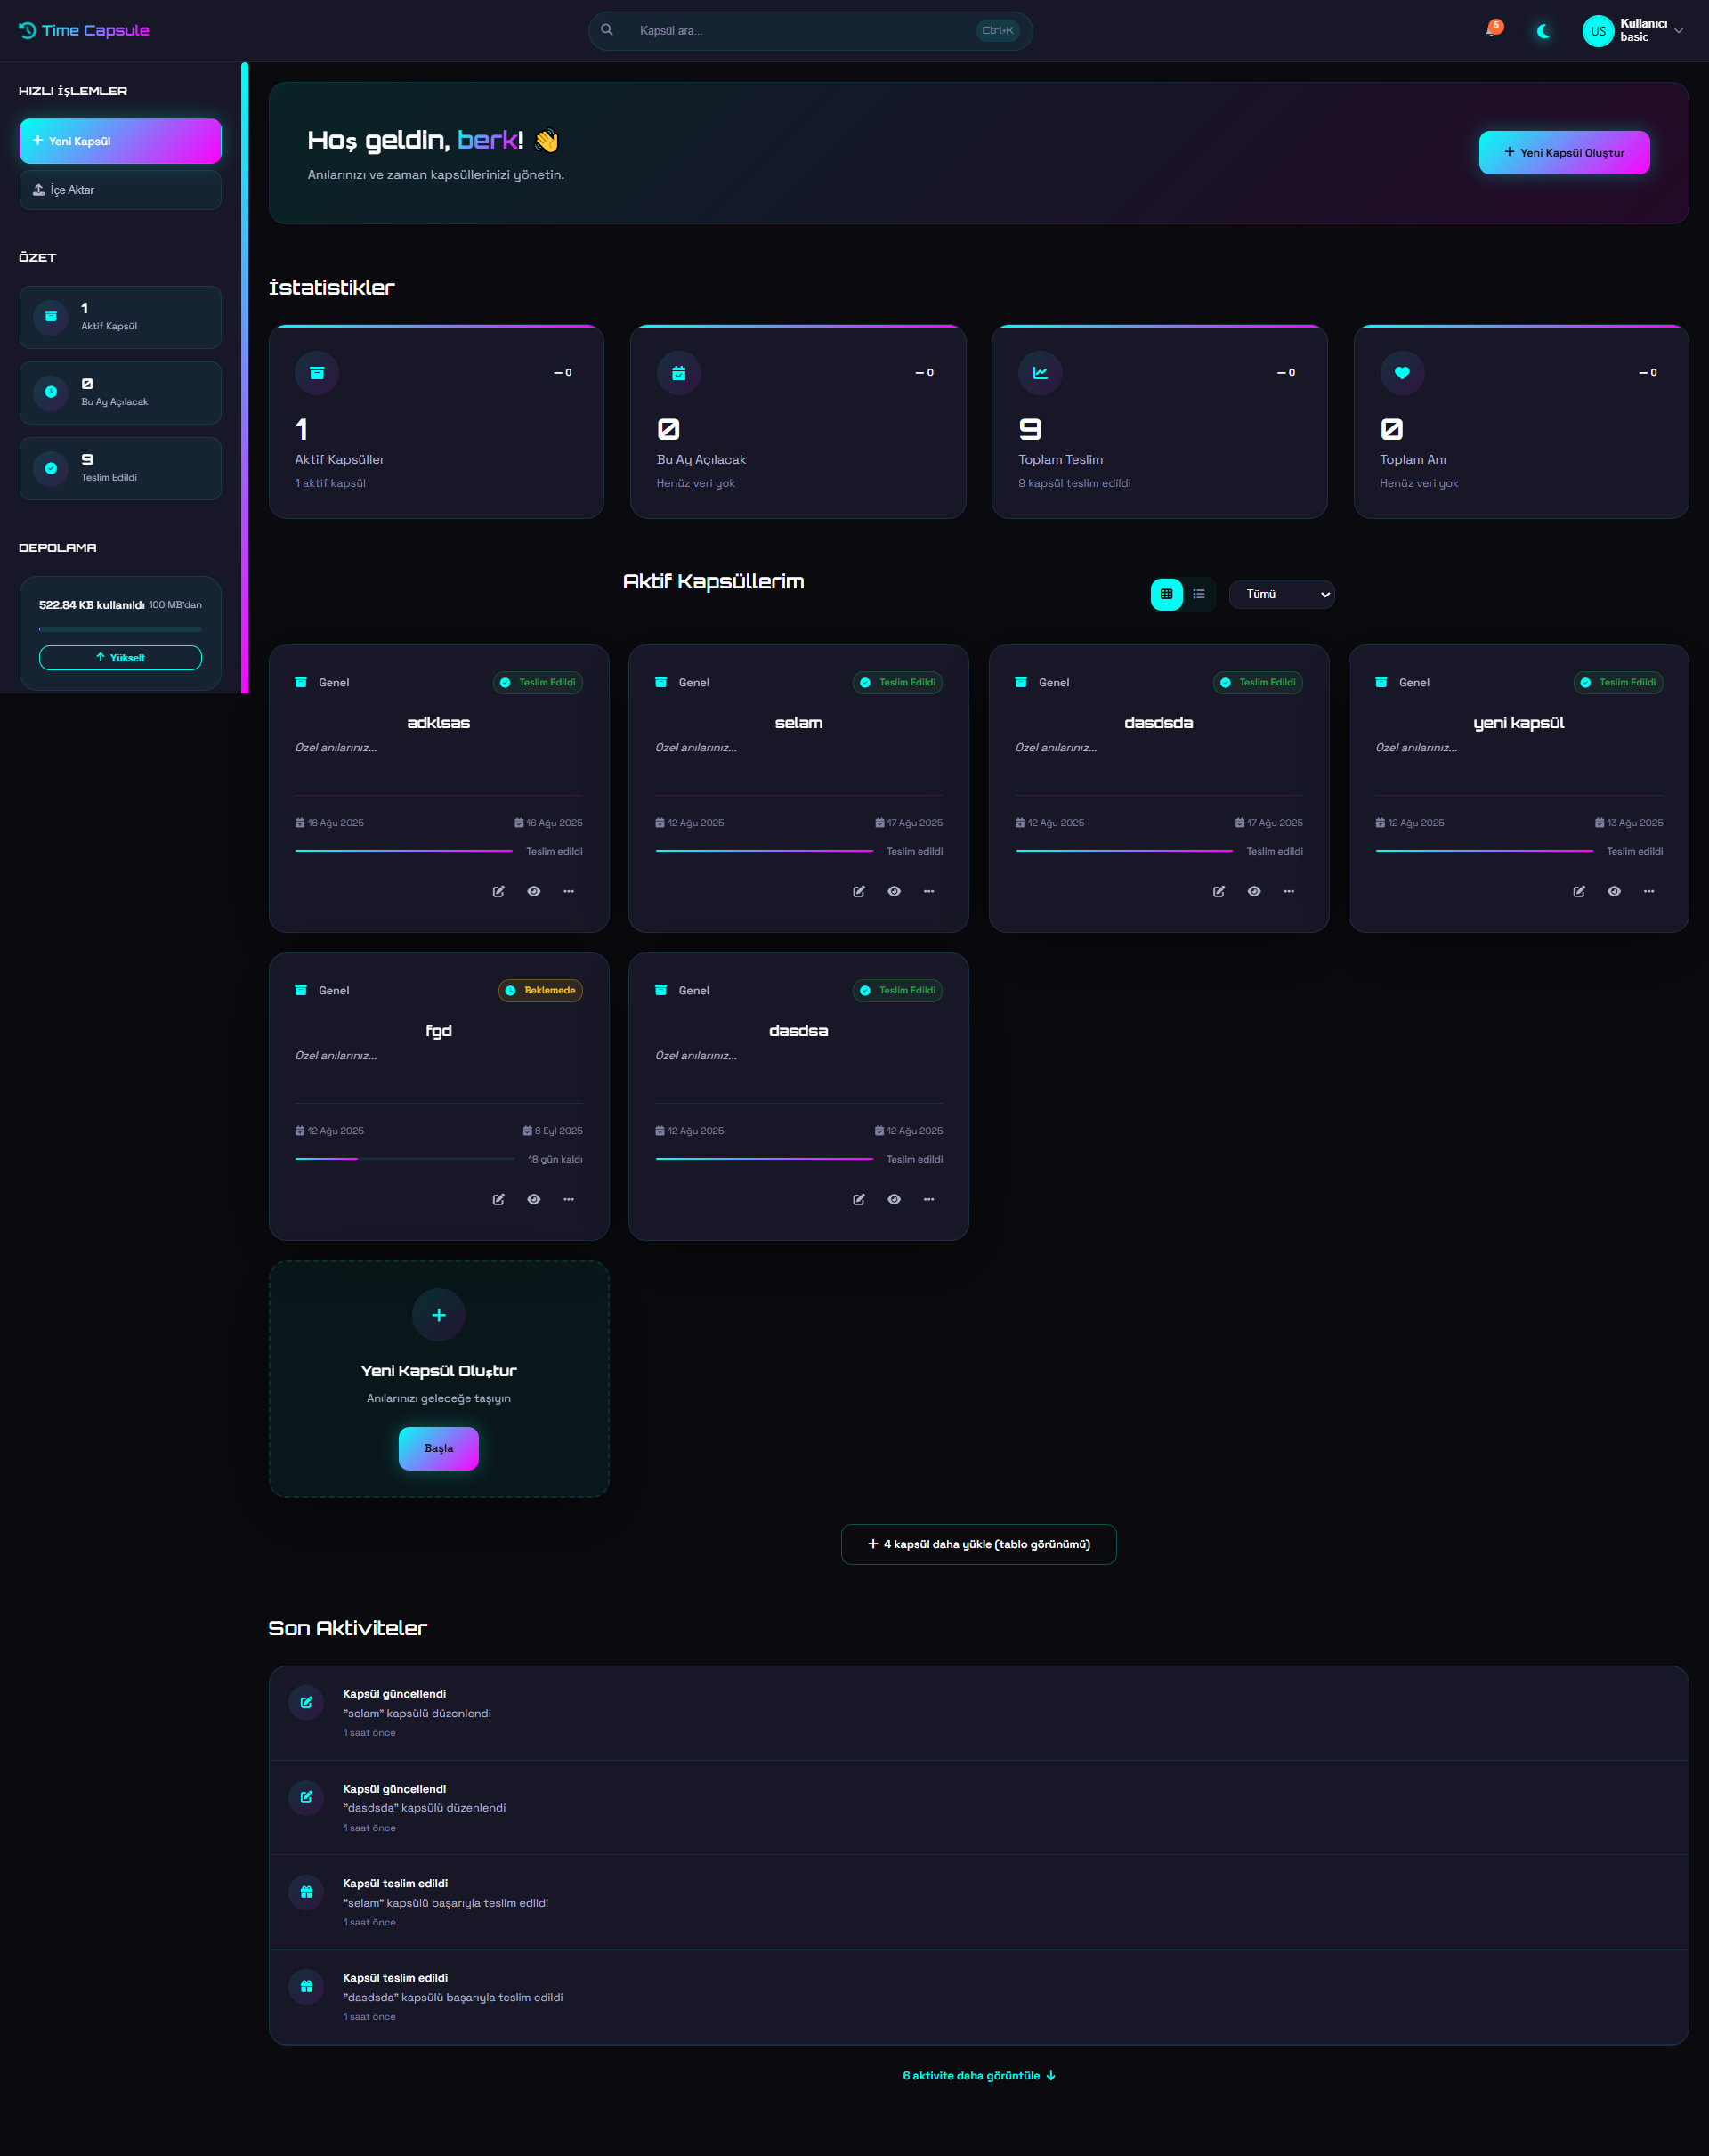This screenshot has height=2156, width=1709.
Task: Select Yeni Kapsül in the sidebar
Action: click(120, 140)
